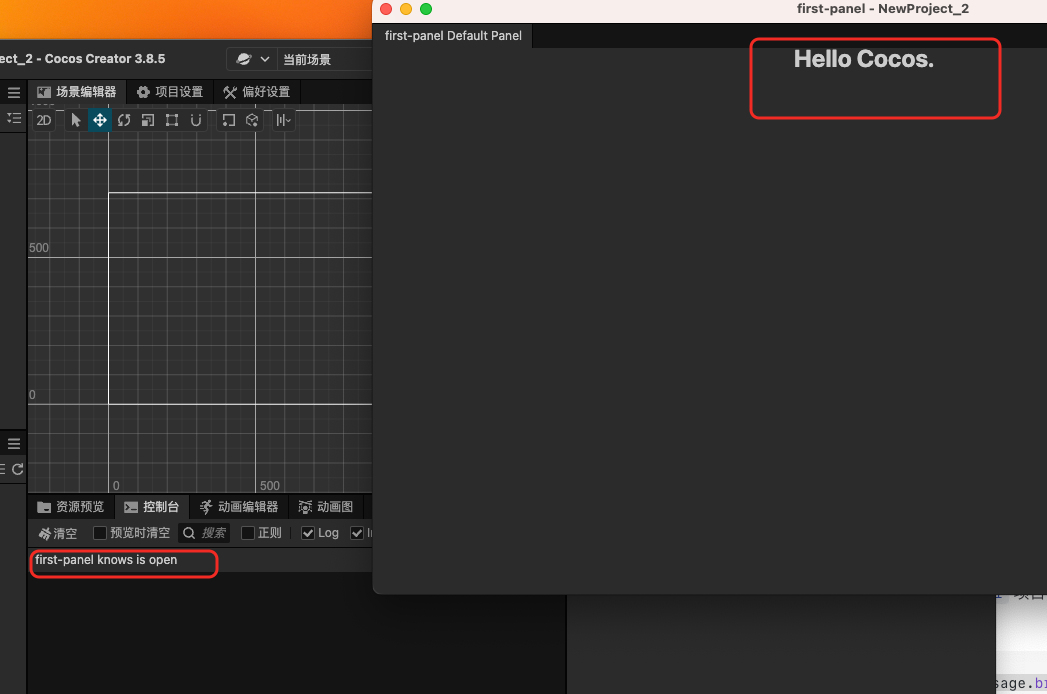Select the 'first-panel knows is open' log entry

[200, 560]
